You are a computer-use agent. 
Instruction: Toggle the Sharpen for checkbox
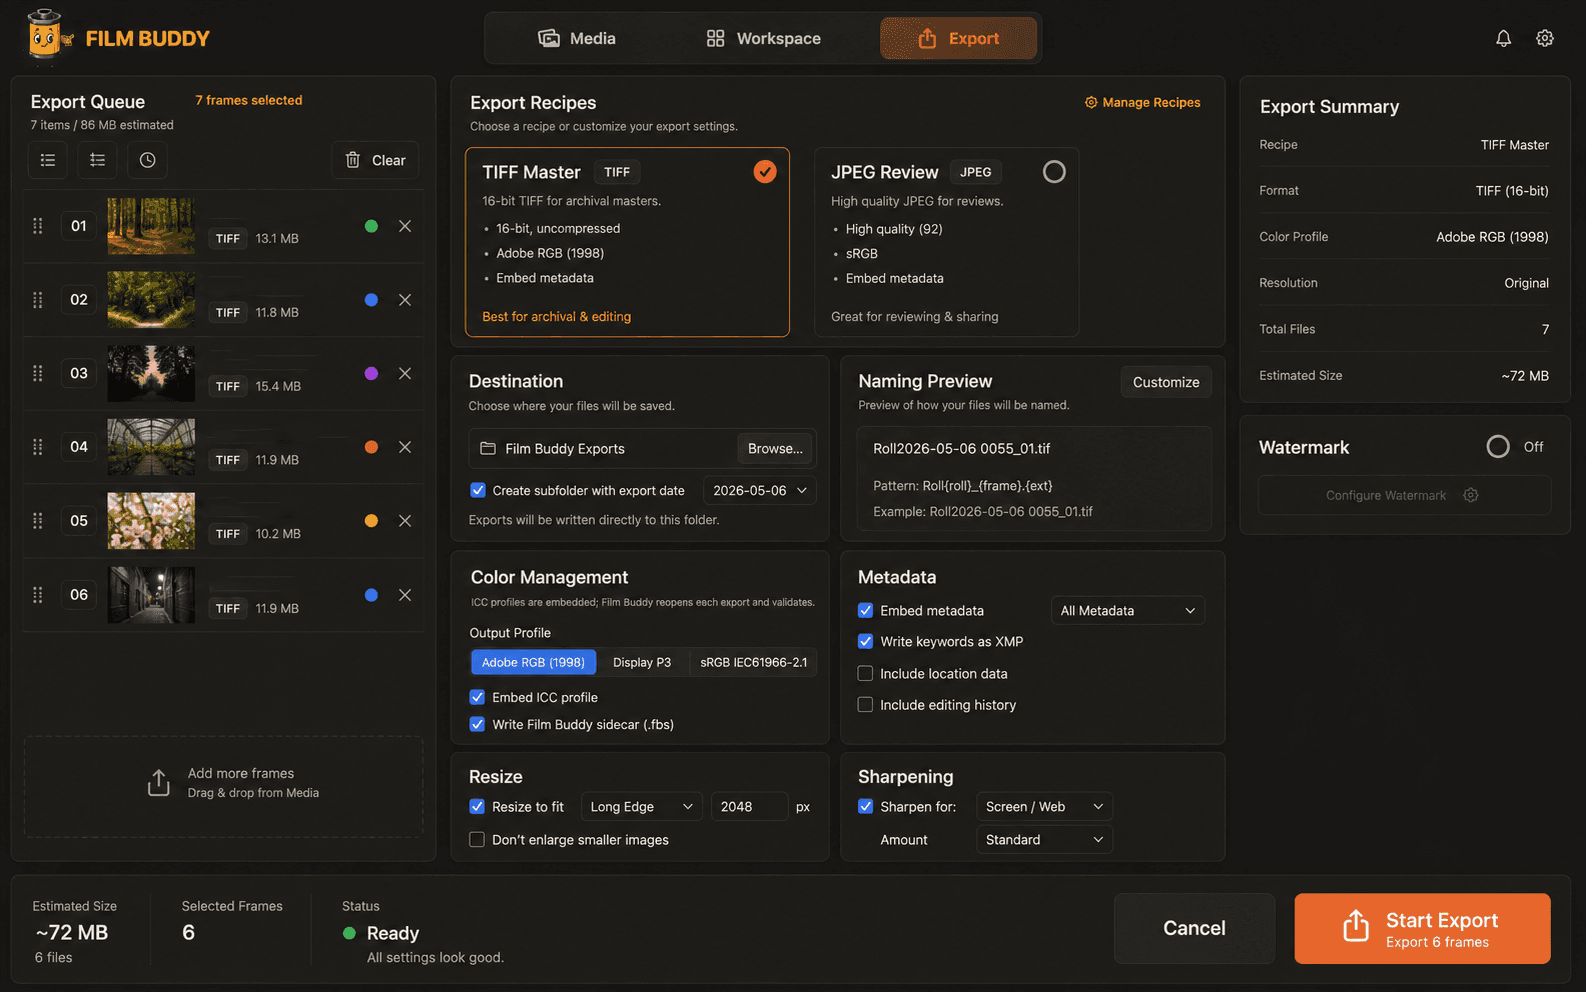[866, 806]
